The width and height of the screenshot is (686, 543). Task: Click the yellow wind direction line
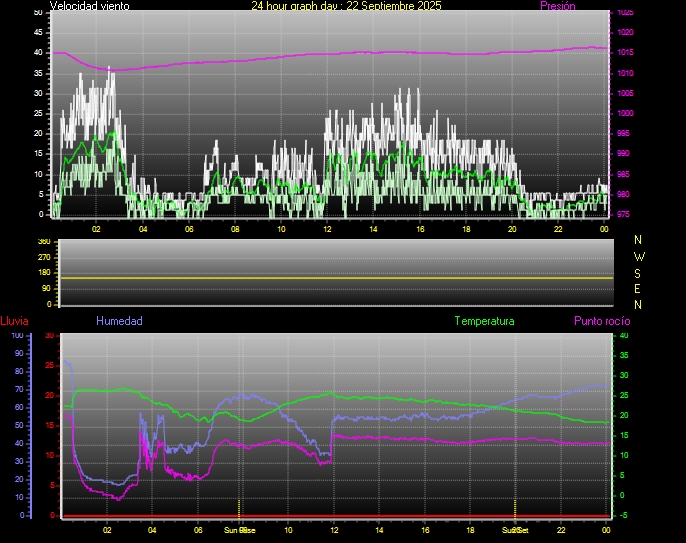coord(335,277)
